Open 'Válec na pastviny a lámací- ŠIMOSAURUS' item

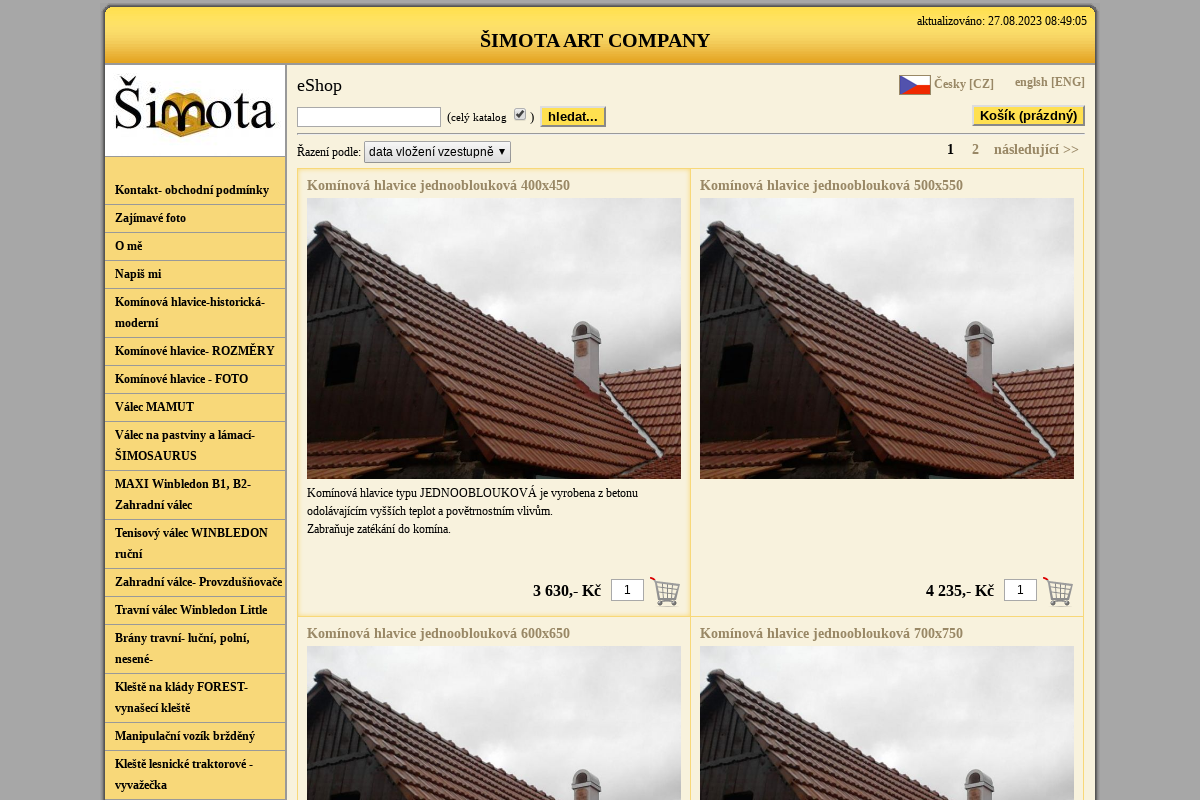tap(195, 445)
